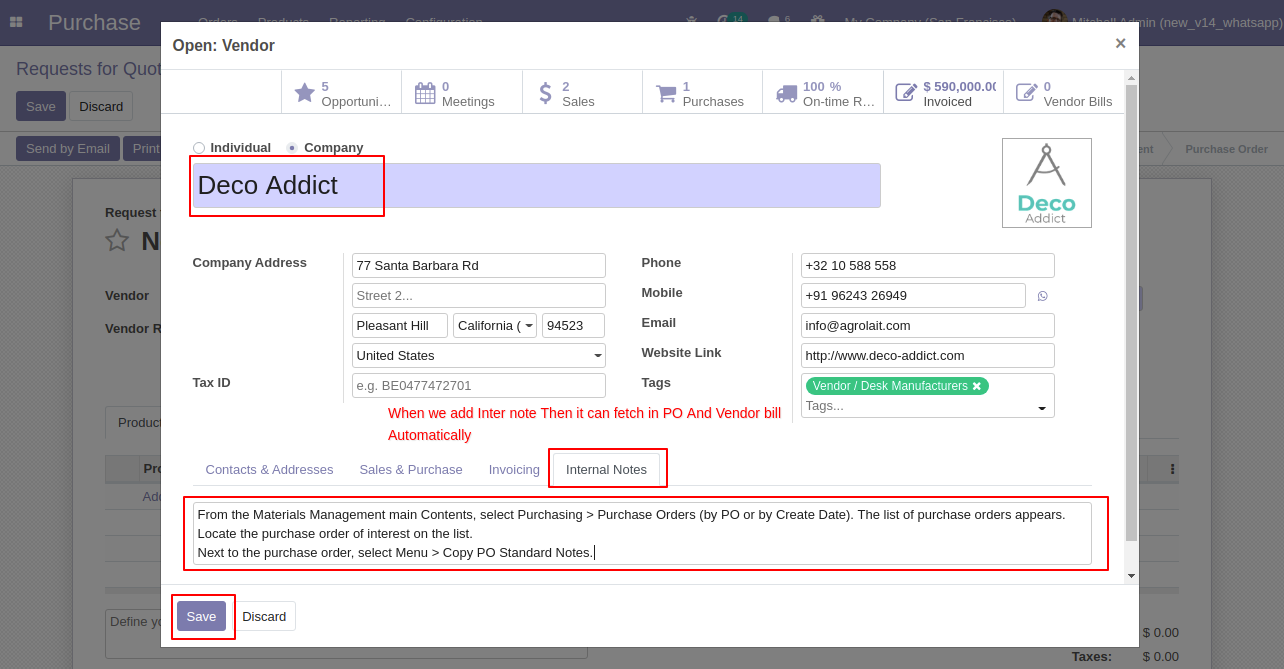
Task: Open the Vendor Bills stat button
Action: point(1063,93)
